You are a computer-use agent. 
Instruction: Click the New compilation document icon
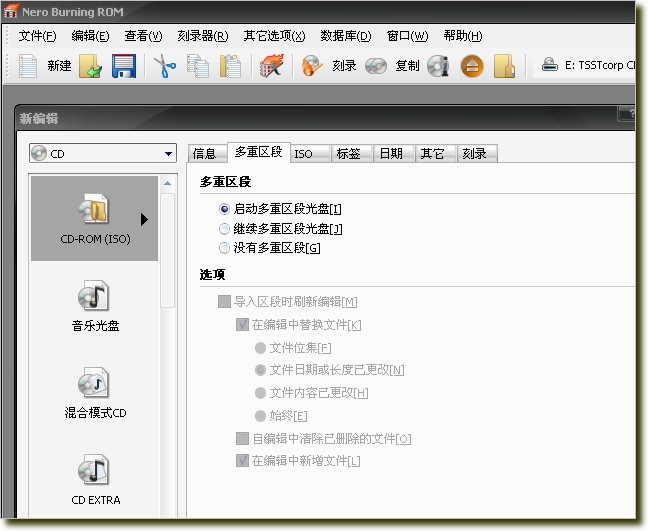point(28,66)
